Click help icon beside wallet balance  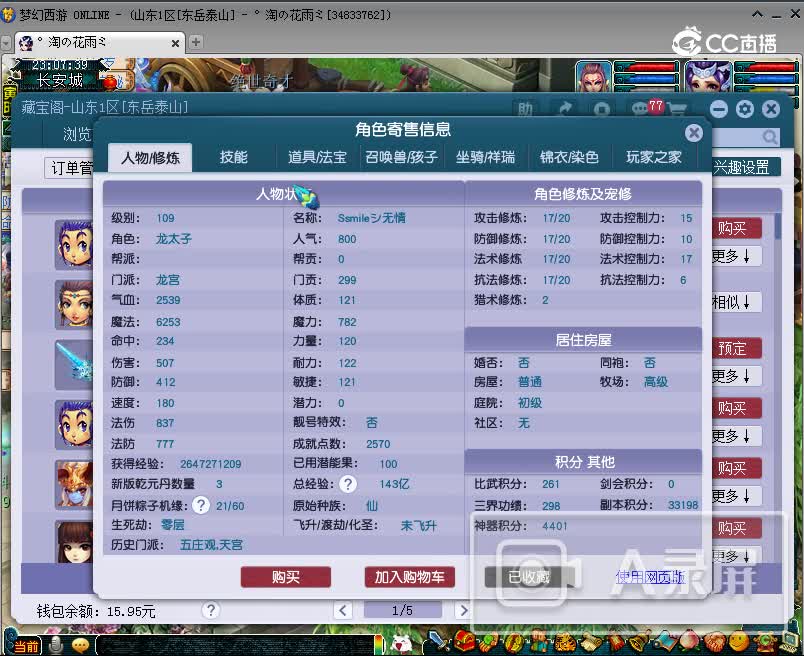coord(210,610)
